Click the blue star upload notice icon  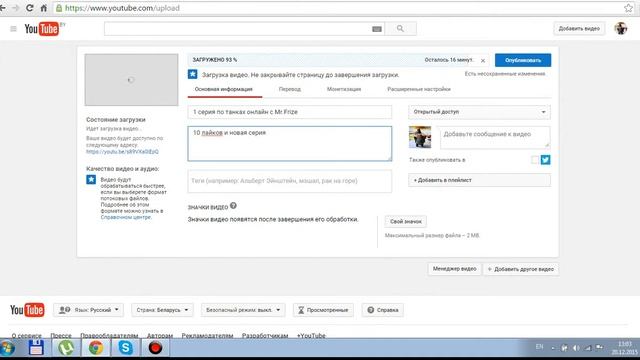coord(193,74)
